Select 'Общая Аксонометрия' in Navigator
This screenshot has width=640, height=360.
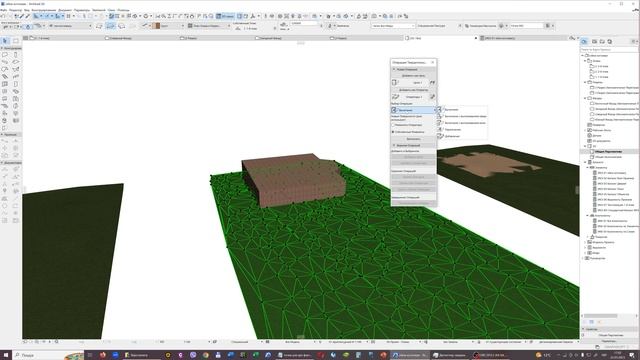pos(608,157)
